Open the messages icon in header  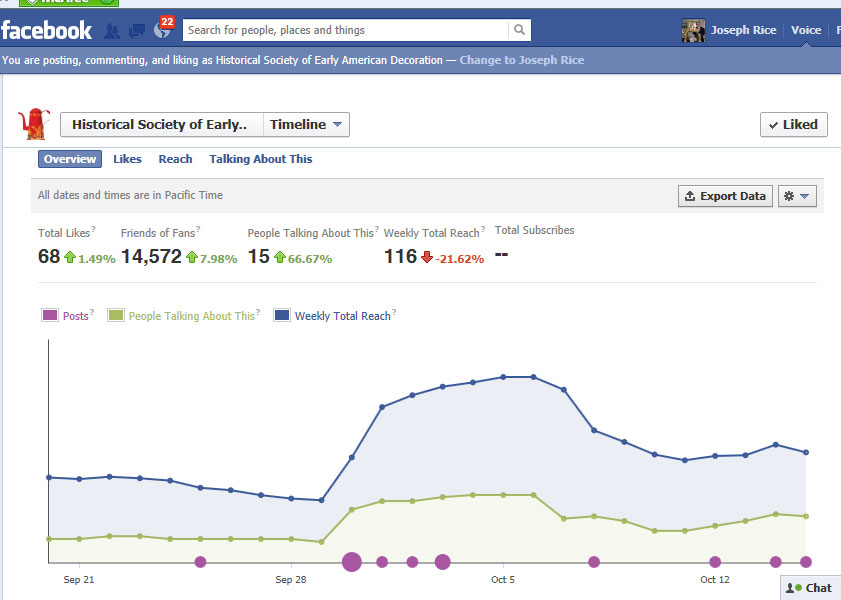(137, 30)
